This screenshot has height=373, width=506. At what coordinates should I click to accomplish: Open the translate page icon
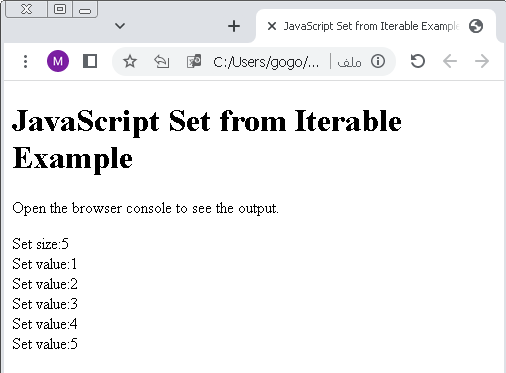[194, 61]
